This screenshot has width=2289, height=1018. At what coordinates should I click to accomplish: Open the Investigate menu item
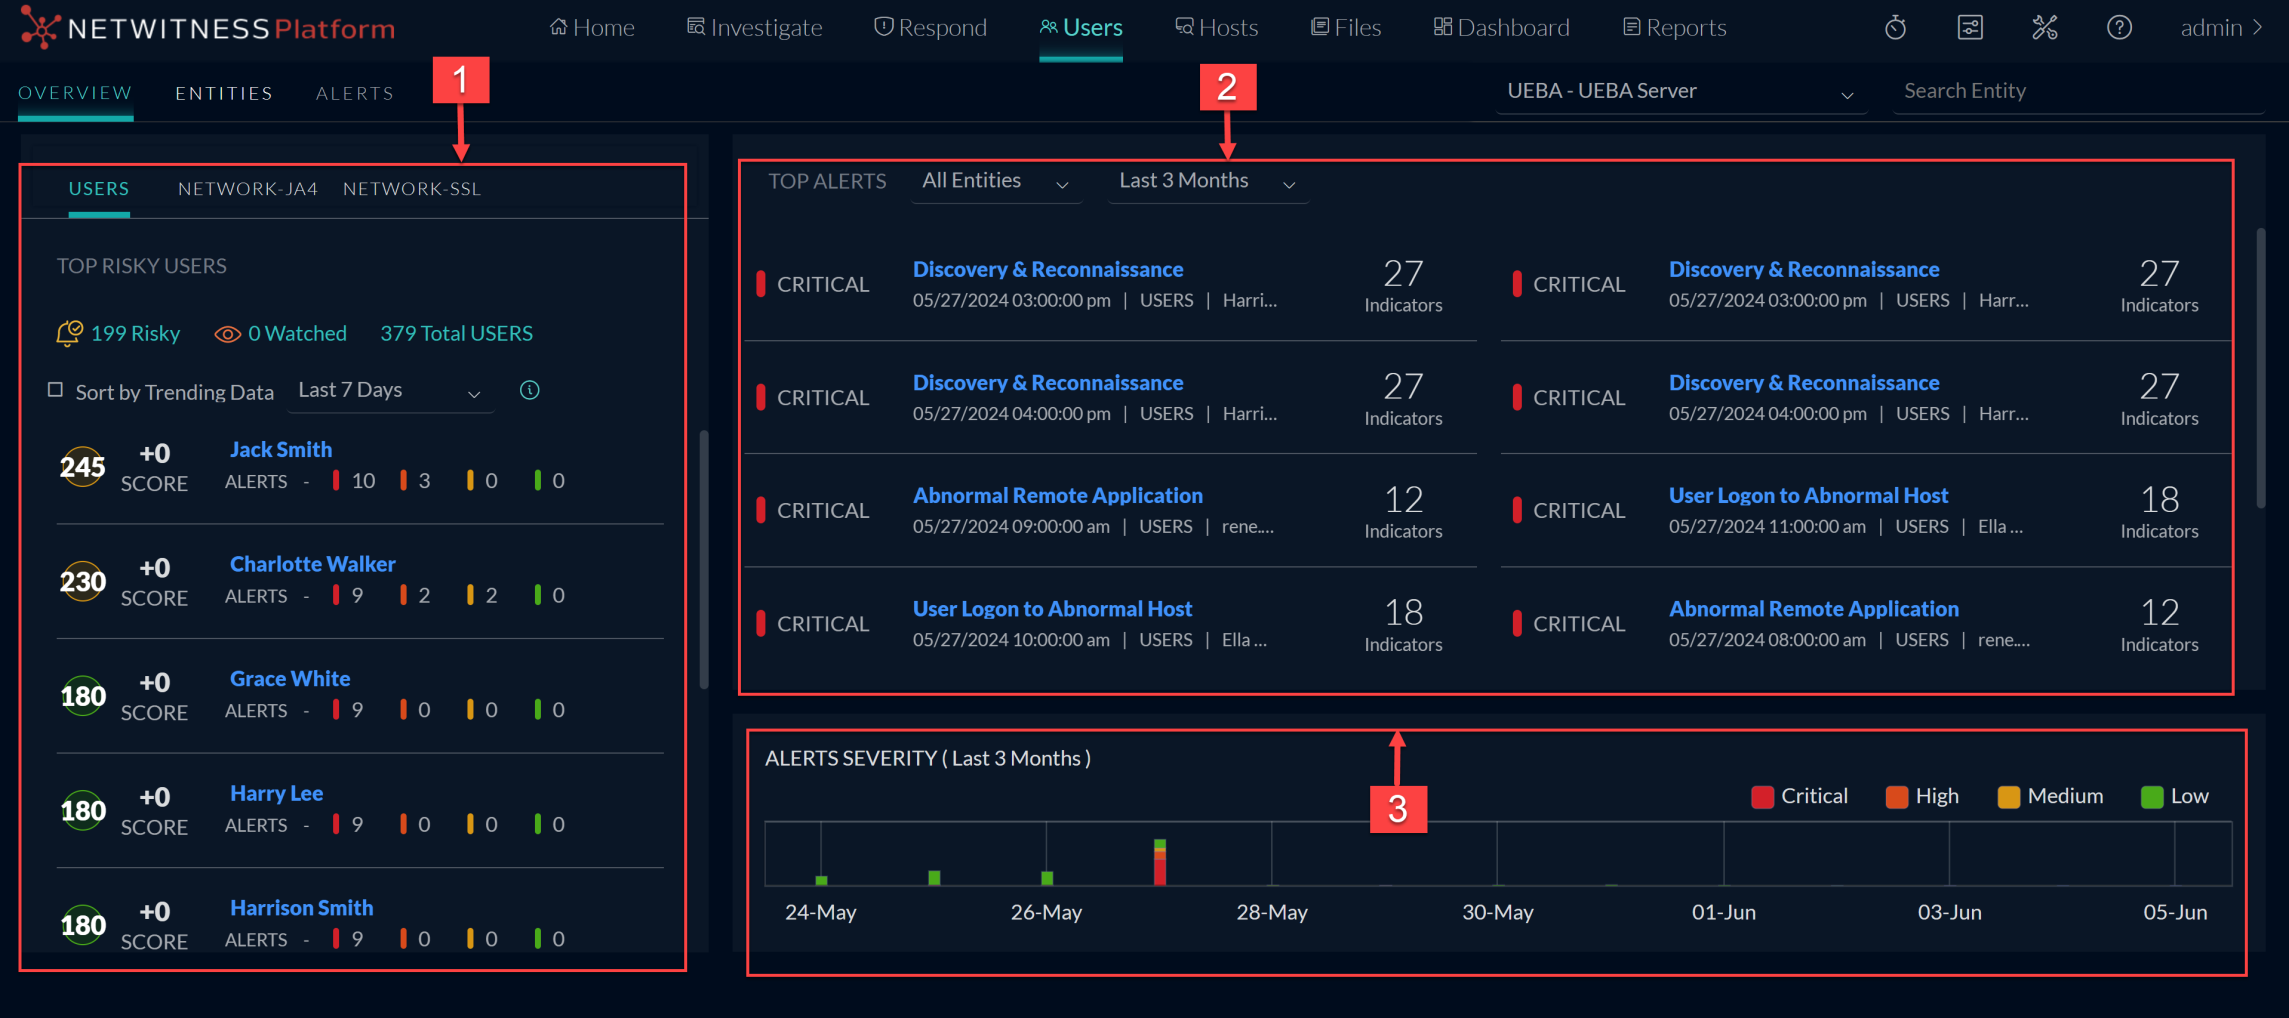[x=755, y=28]
